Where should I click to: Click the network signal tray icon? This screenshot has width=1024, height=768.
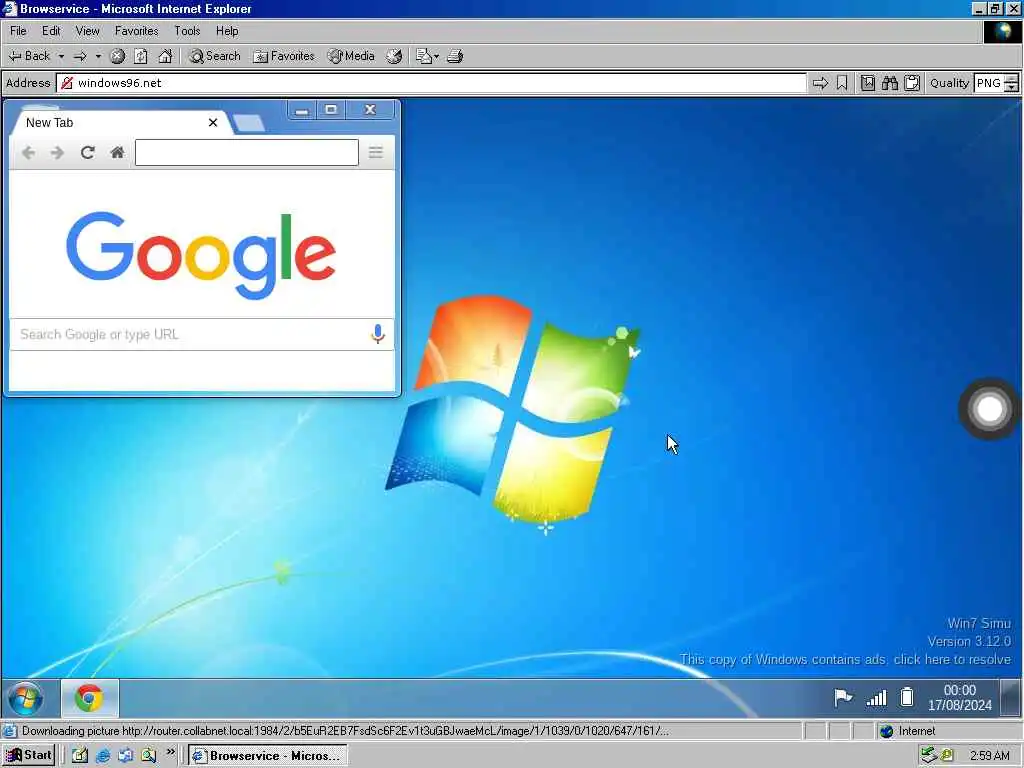click(x=876, y=697)
